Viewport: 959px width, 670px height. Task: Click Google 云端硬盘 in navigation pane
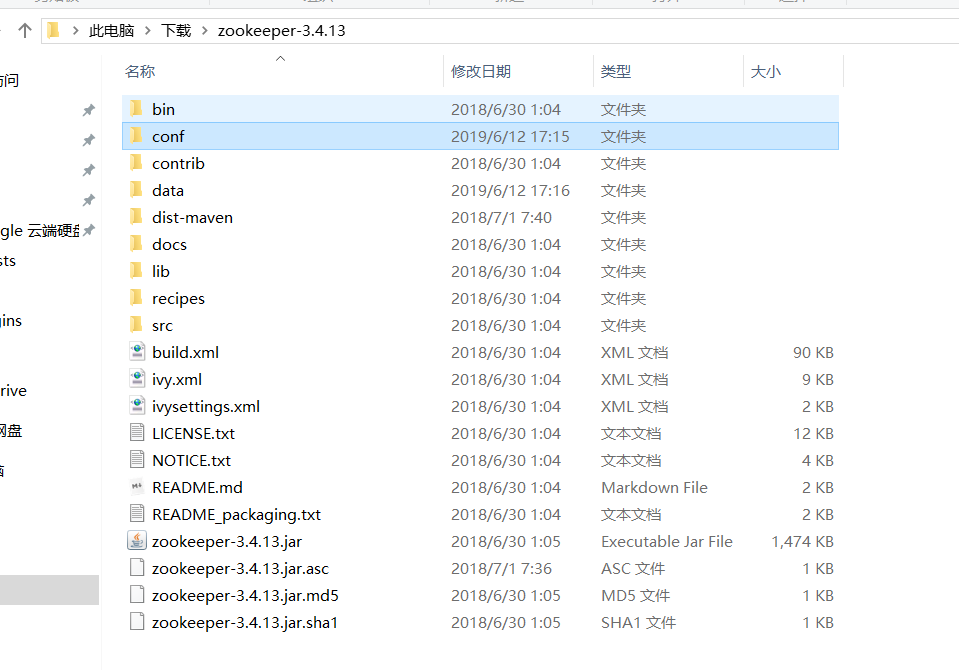(40, 231)
